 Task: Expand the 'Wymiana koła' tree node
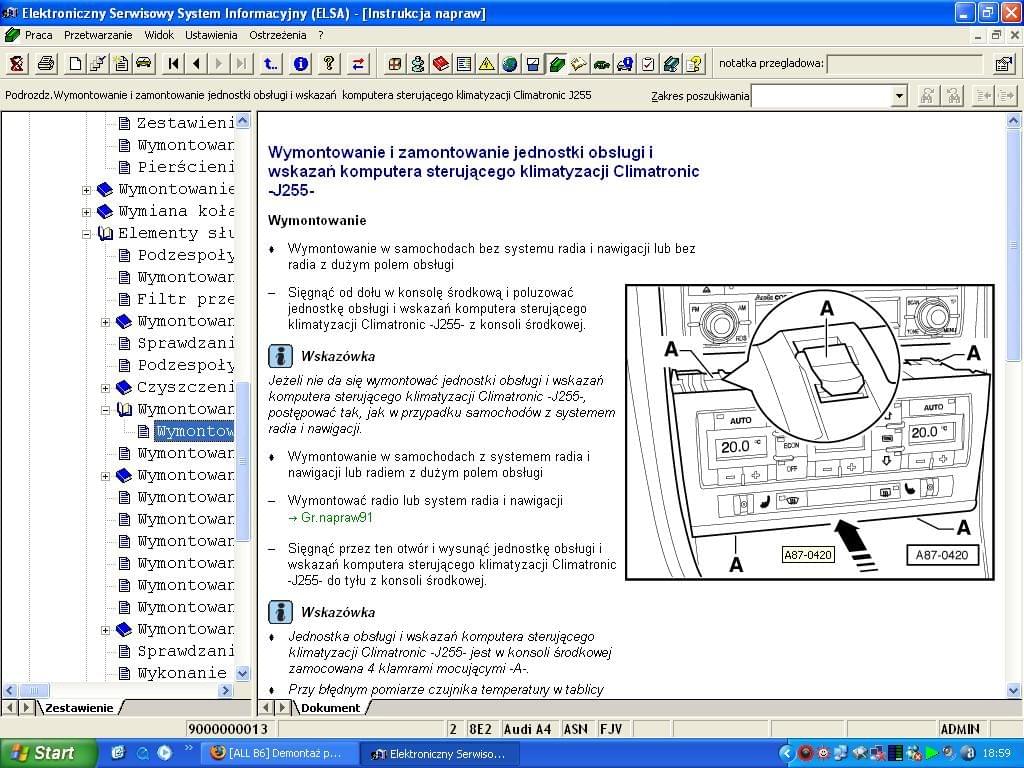[86, 212]
